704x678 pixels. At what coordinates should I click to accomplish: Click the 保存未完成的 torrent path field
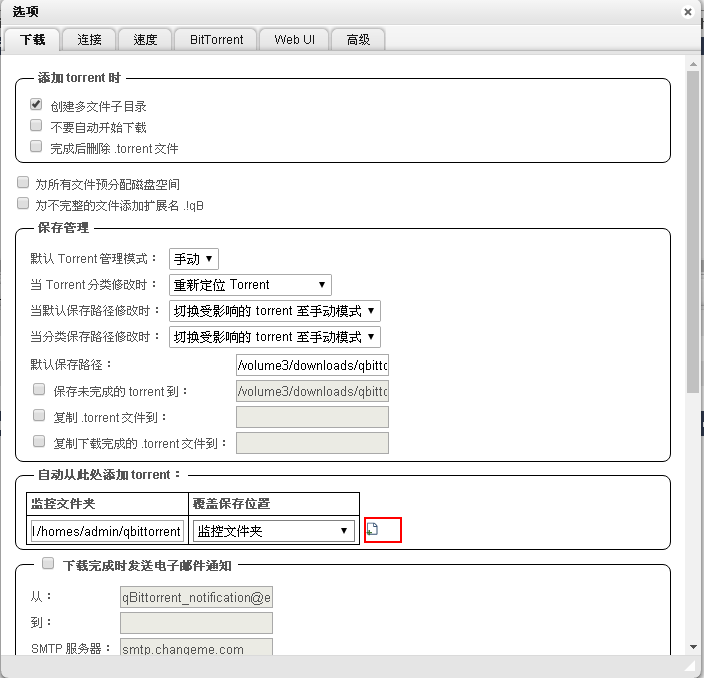[312, 391]
